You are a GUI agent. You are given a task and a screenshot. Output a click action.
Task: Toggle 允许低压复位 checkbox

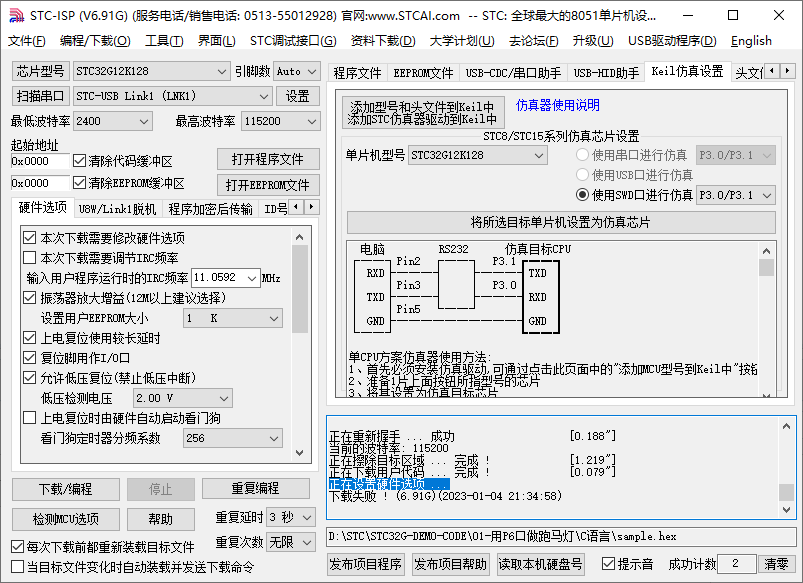[x=30, y=378]
